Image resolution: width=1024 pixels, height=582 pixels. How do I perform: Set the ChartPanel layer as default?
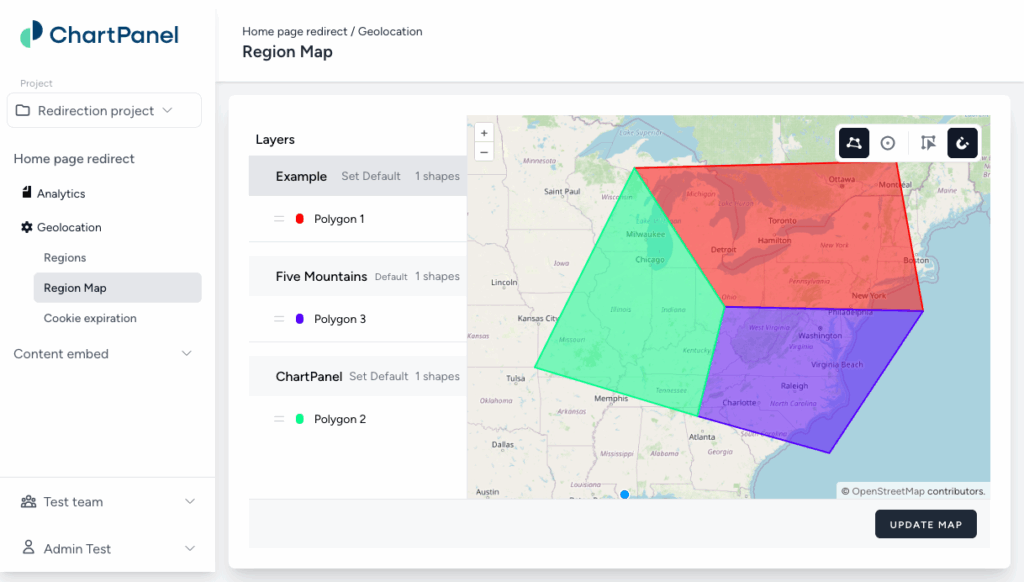pyautogui.click(x=379, y=376)
